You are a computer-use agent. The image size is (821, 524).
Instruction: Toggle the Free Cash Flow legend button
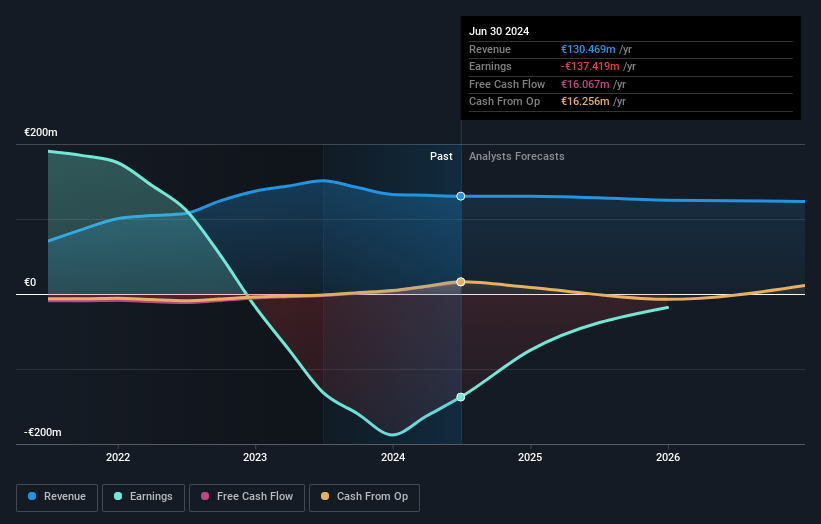pyautogui.click(x=247, y=497)
